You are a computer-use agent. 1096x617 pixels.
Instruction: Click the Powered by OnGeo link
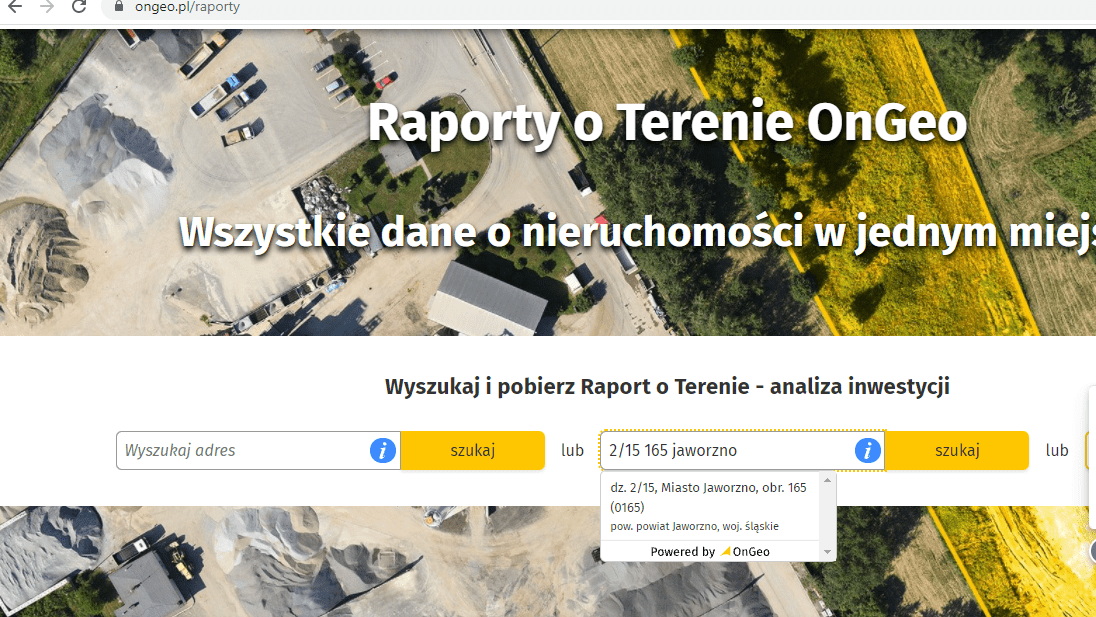point(711,551)
